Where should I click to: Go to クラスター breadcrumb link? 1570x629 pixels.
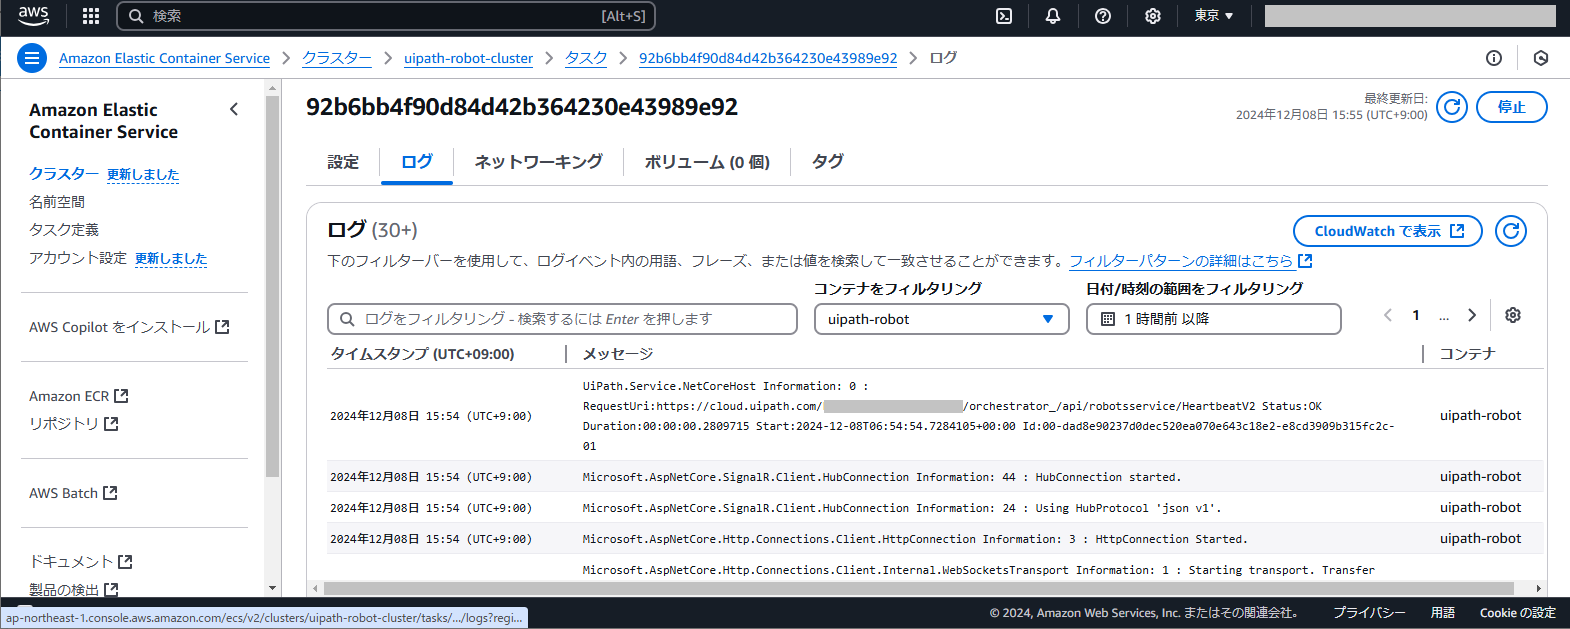point(337,58)
